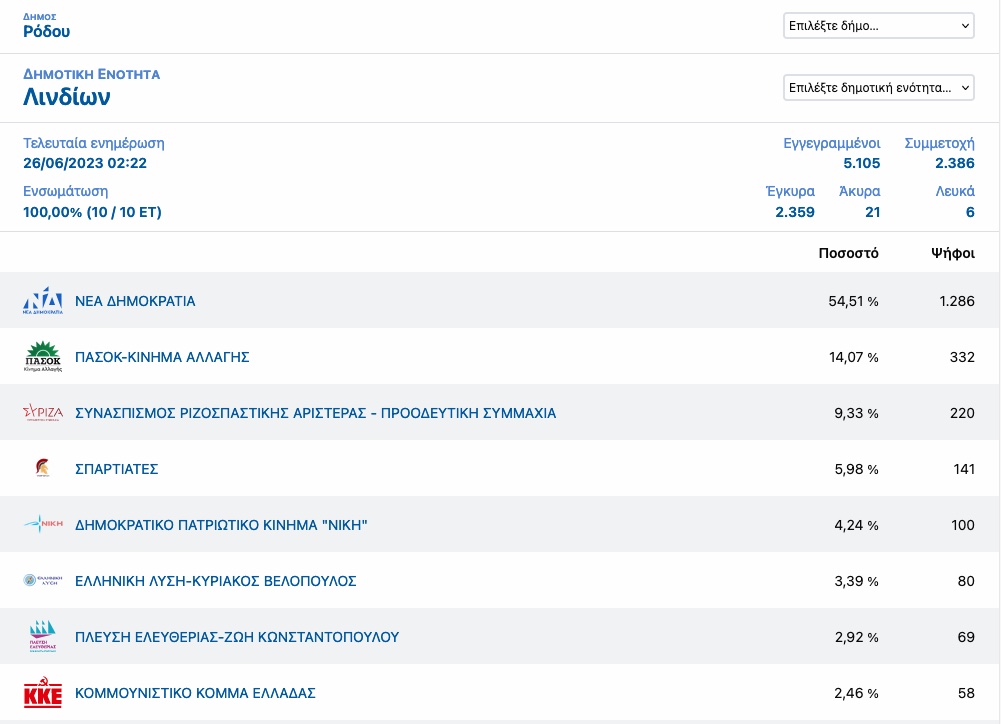Open the ΚΟΜΜΟΥΝΙΣΤΙΚΟ ΚΟΜΜΑ ΕΛΛΑΔΑΣ link

click(x=195, y=693)
